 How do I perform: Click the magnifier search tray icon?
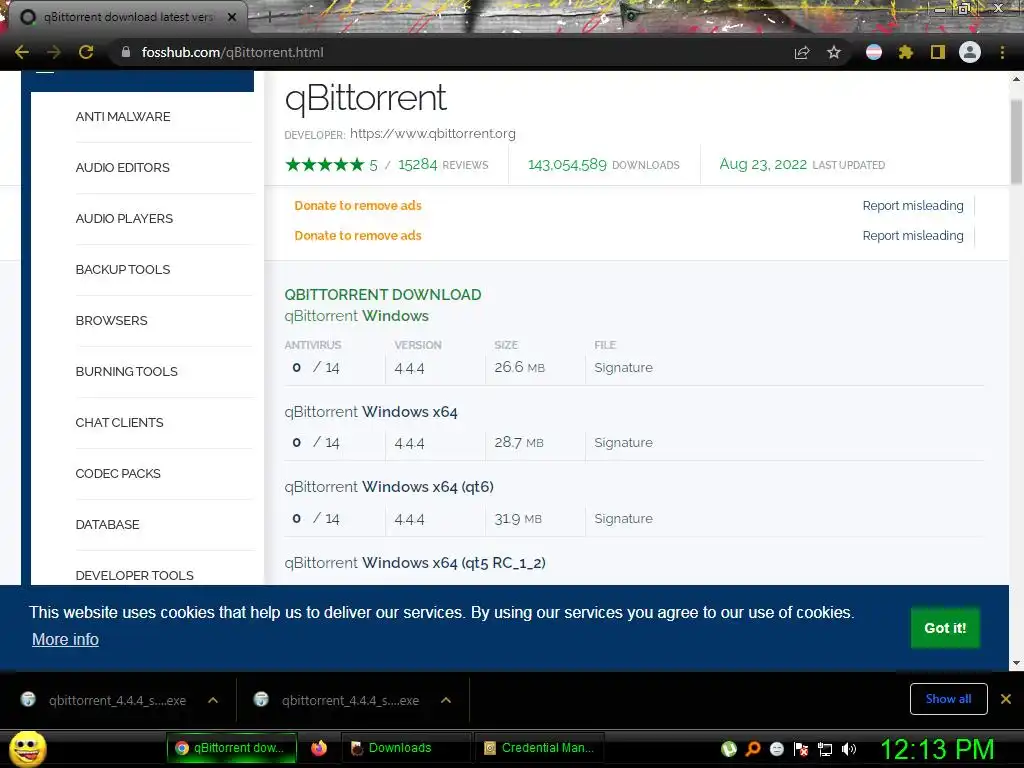pyautogui.click(x=752, y=749)
